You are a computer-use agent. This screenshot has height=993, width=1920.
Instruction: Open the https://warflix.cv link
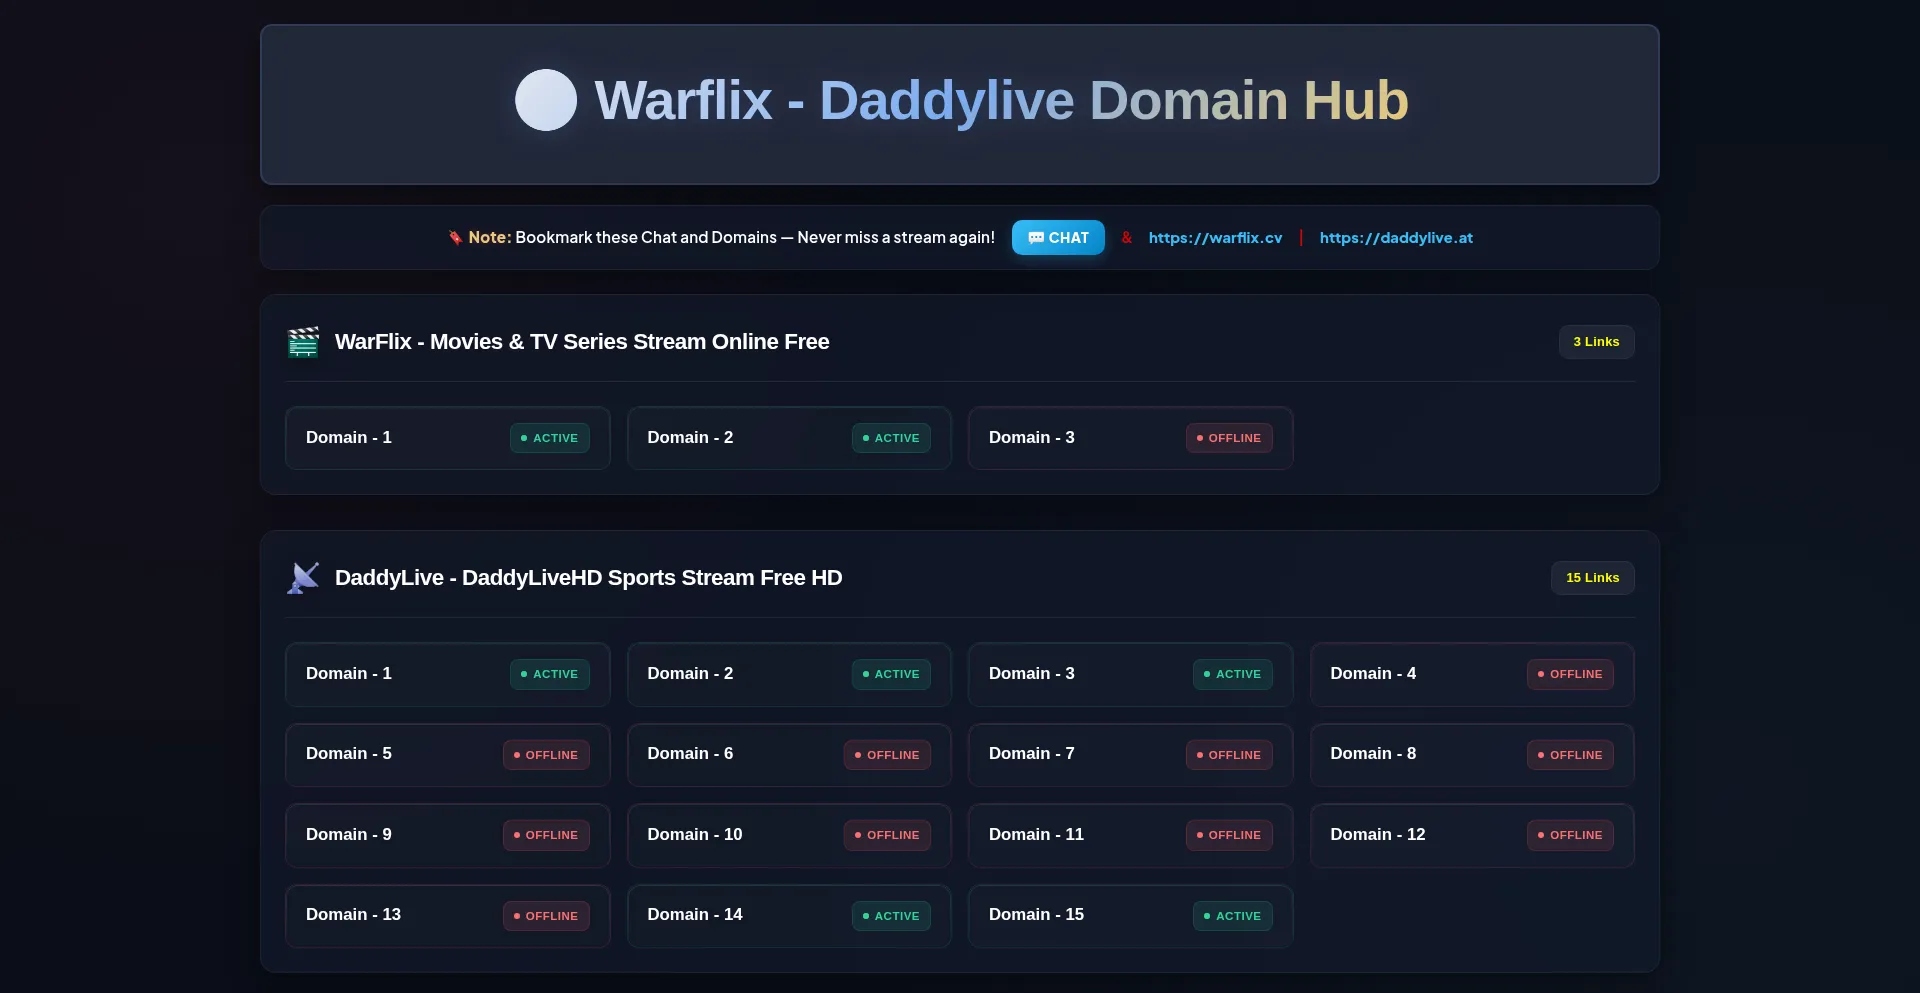[x=1215, y=238]
